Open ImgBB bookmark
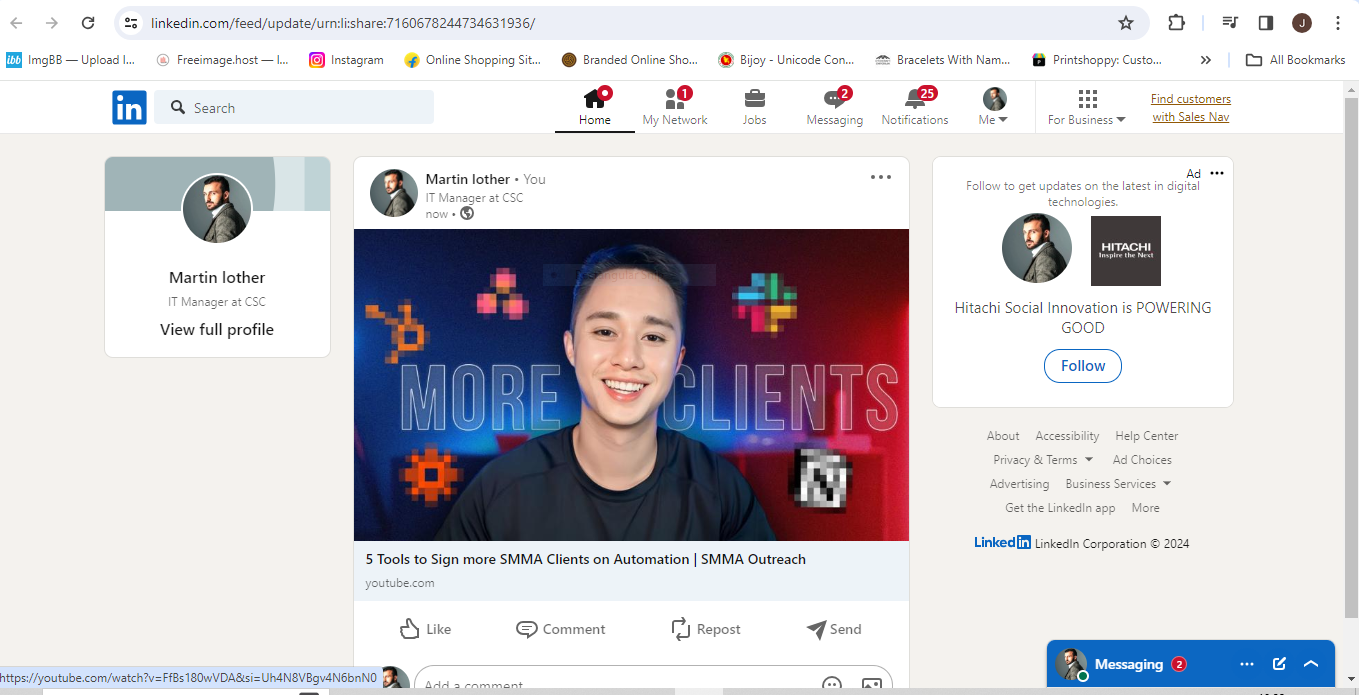Image resolution: width=1359 pixels, height=695 pixels. 71,60
